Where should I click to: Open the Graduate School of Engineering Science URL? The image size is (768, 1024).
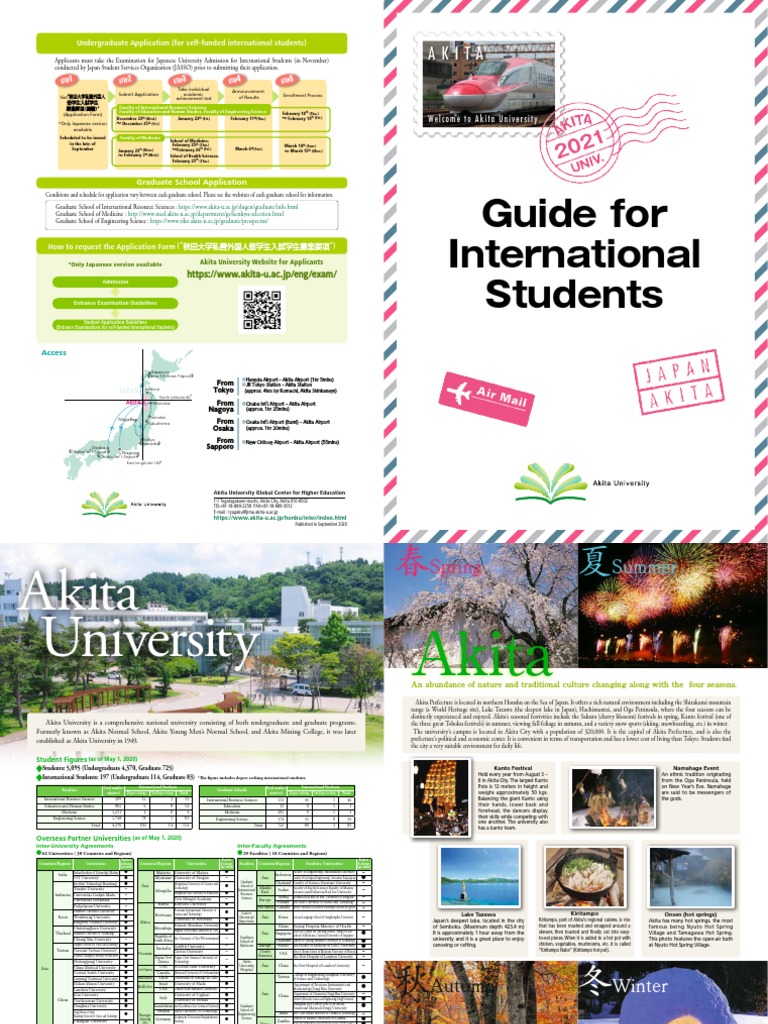(x=209, y=221)
